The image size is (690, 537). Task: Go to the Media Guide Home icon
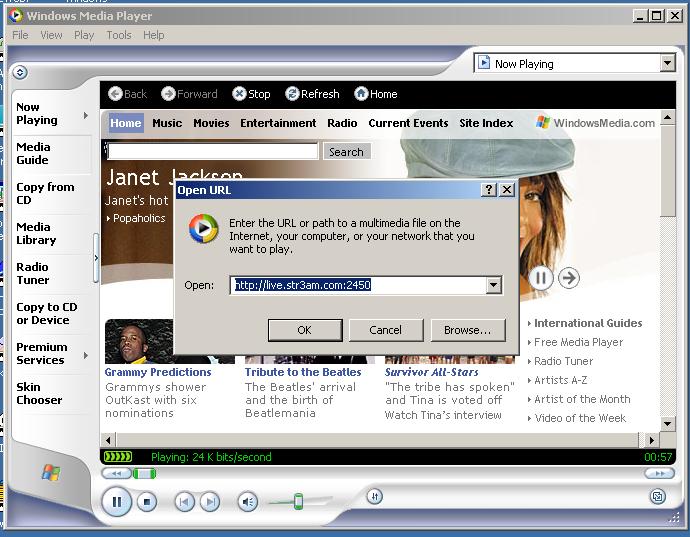point(361,94)
